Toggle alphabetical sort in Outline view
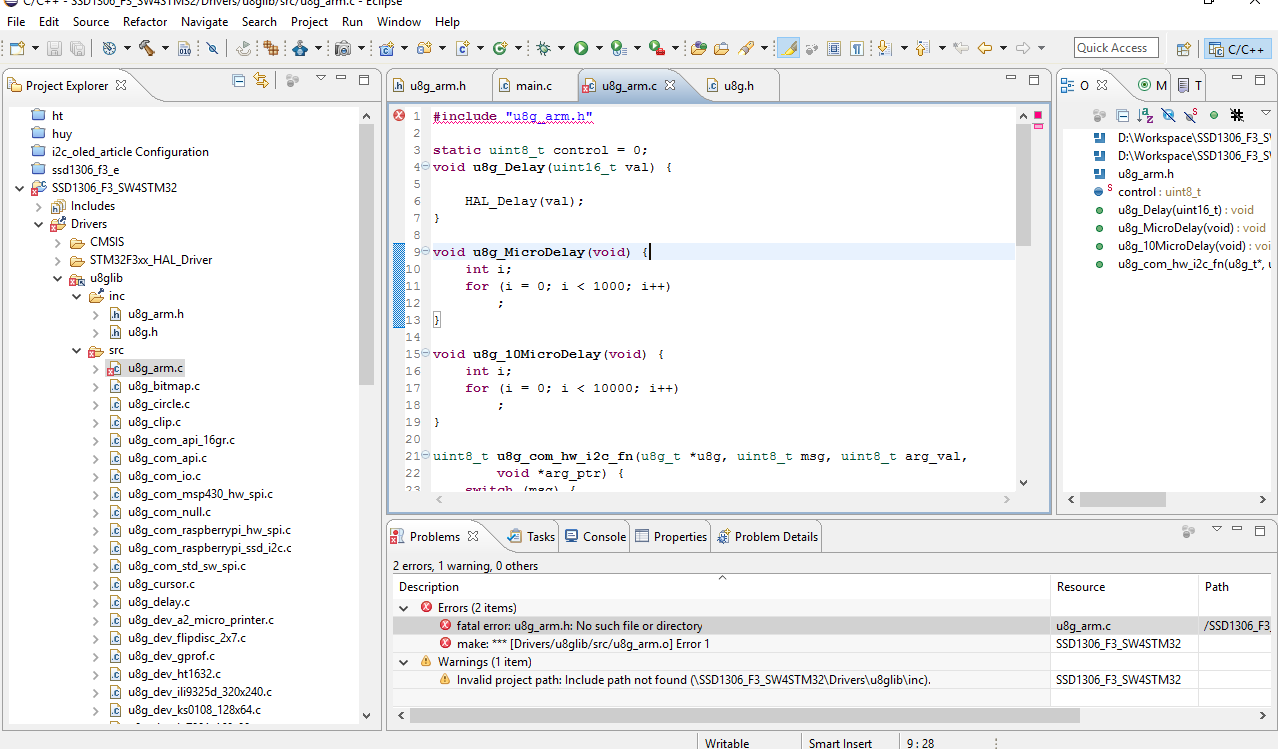This screenshot has height=749, width=1278. tap(1145, 116)
